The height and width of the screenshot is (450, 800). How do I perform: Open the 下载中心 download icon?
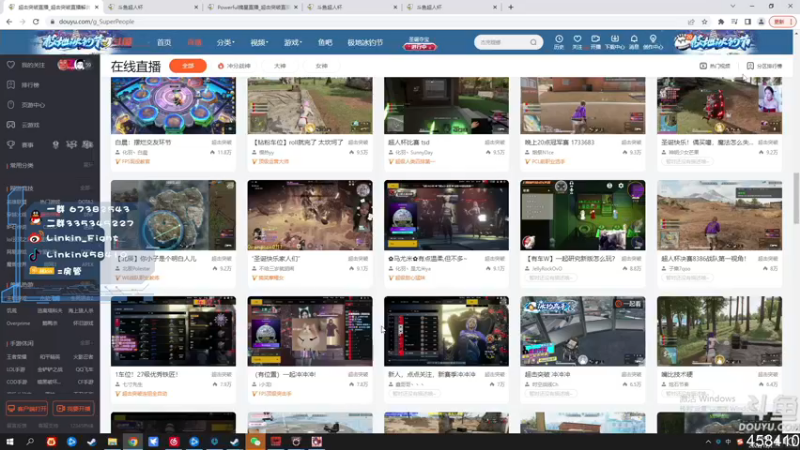[x=614, y=42]
